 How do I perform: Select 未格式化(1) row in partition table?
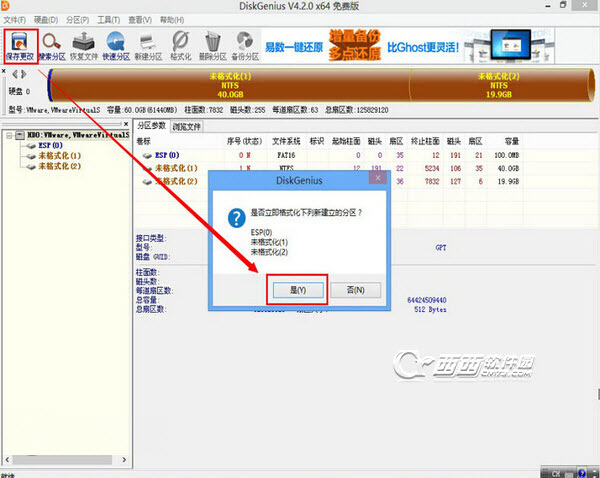click(329, 168)
